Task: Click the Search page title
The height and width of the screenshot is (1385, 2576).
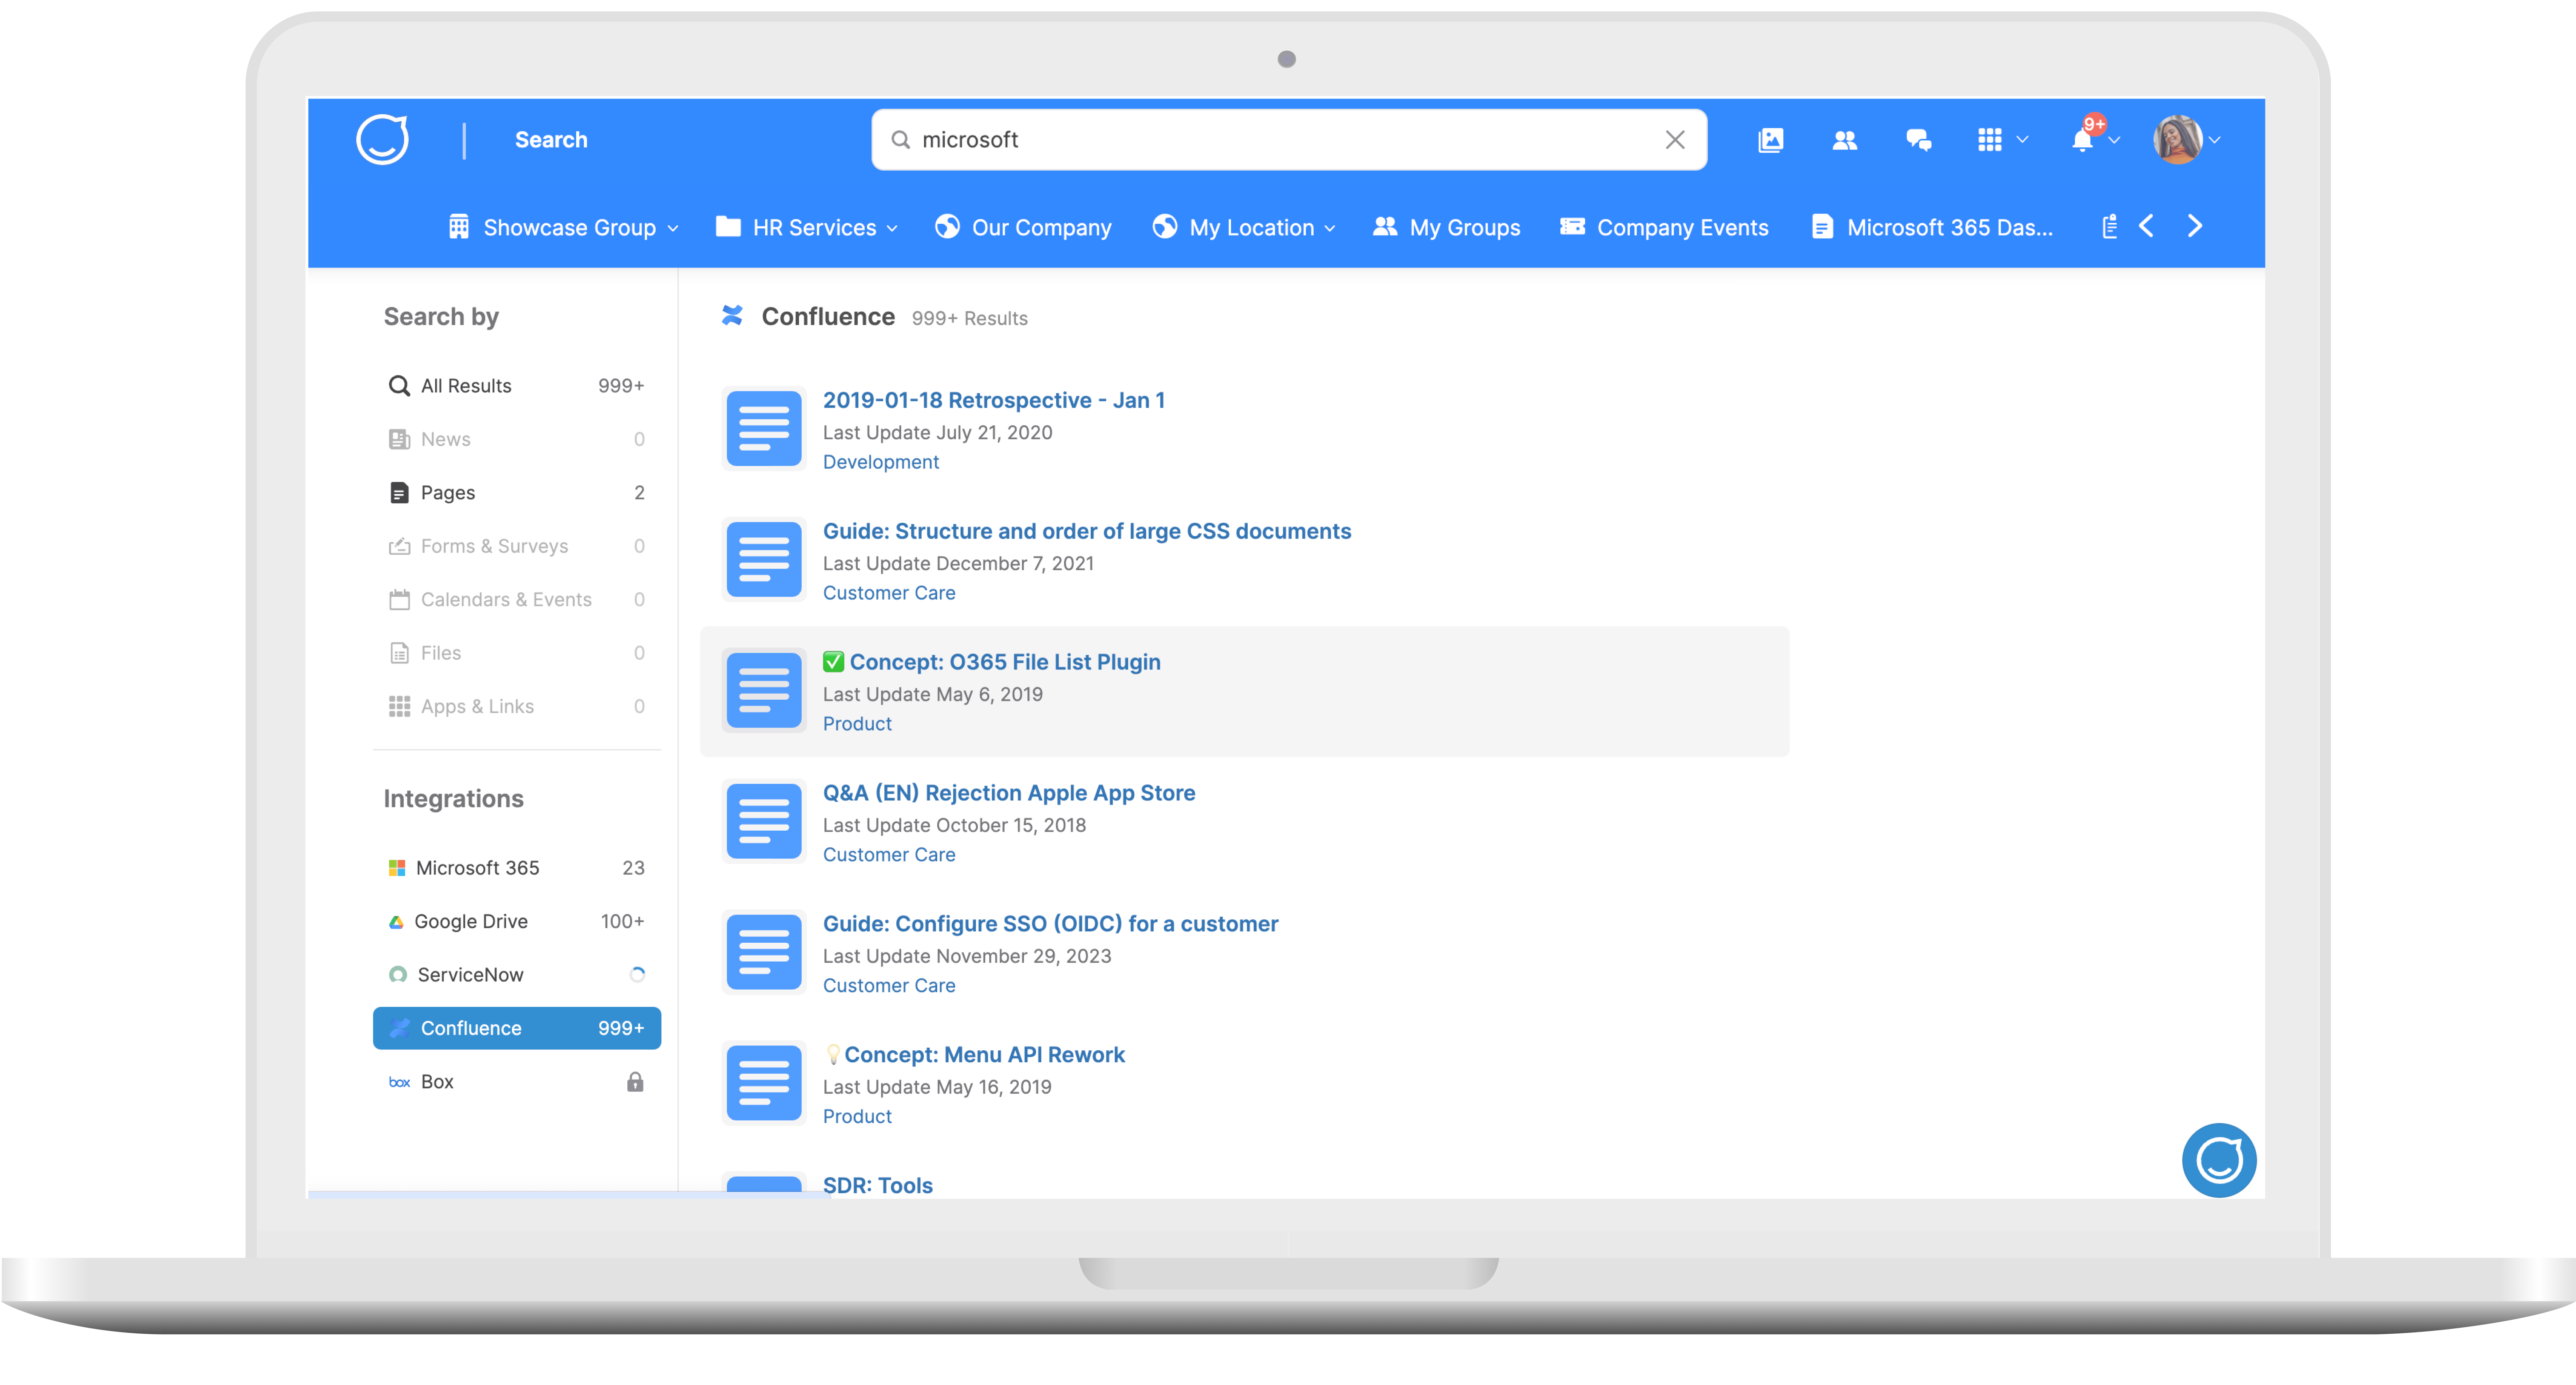Action: (551, 140)
